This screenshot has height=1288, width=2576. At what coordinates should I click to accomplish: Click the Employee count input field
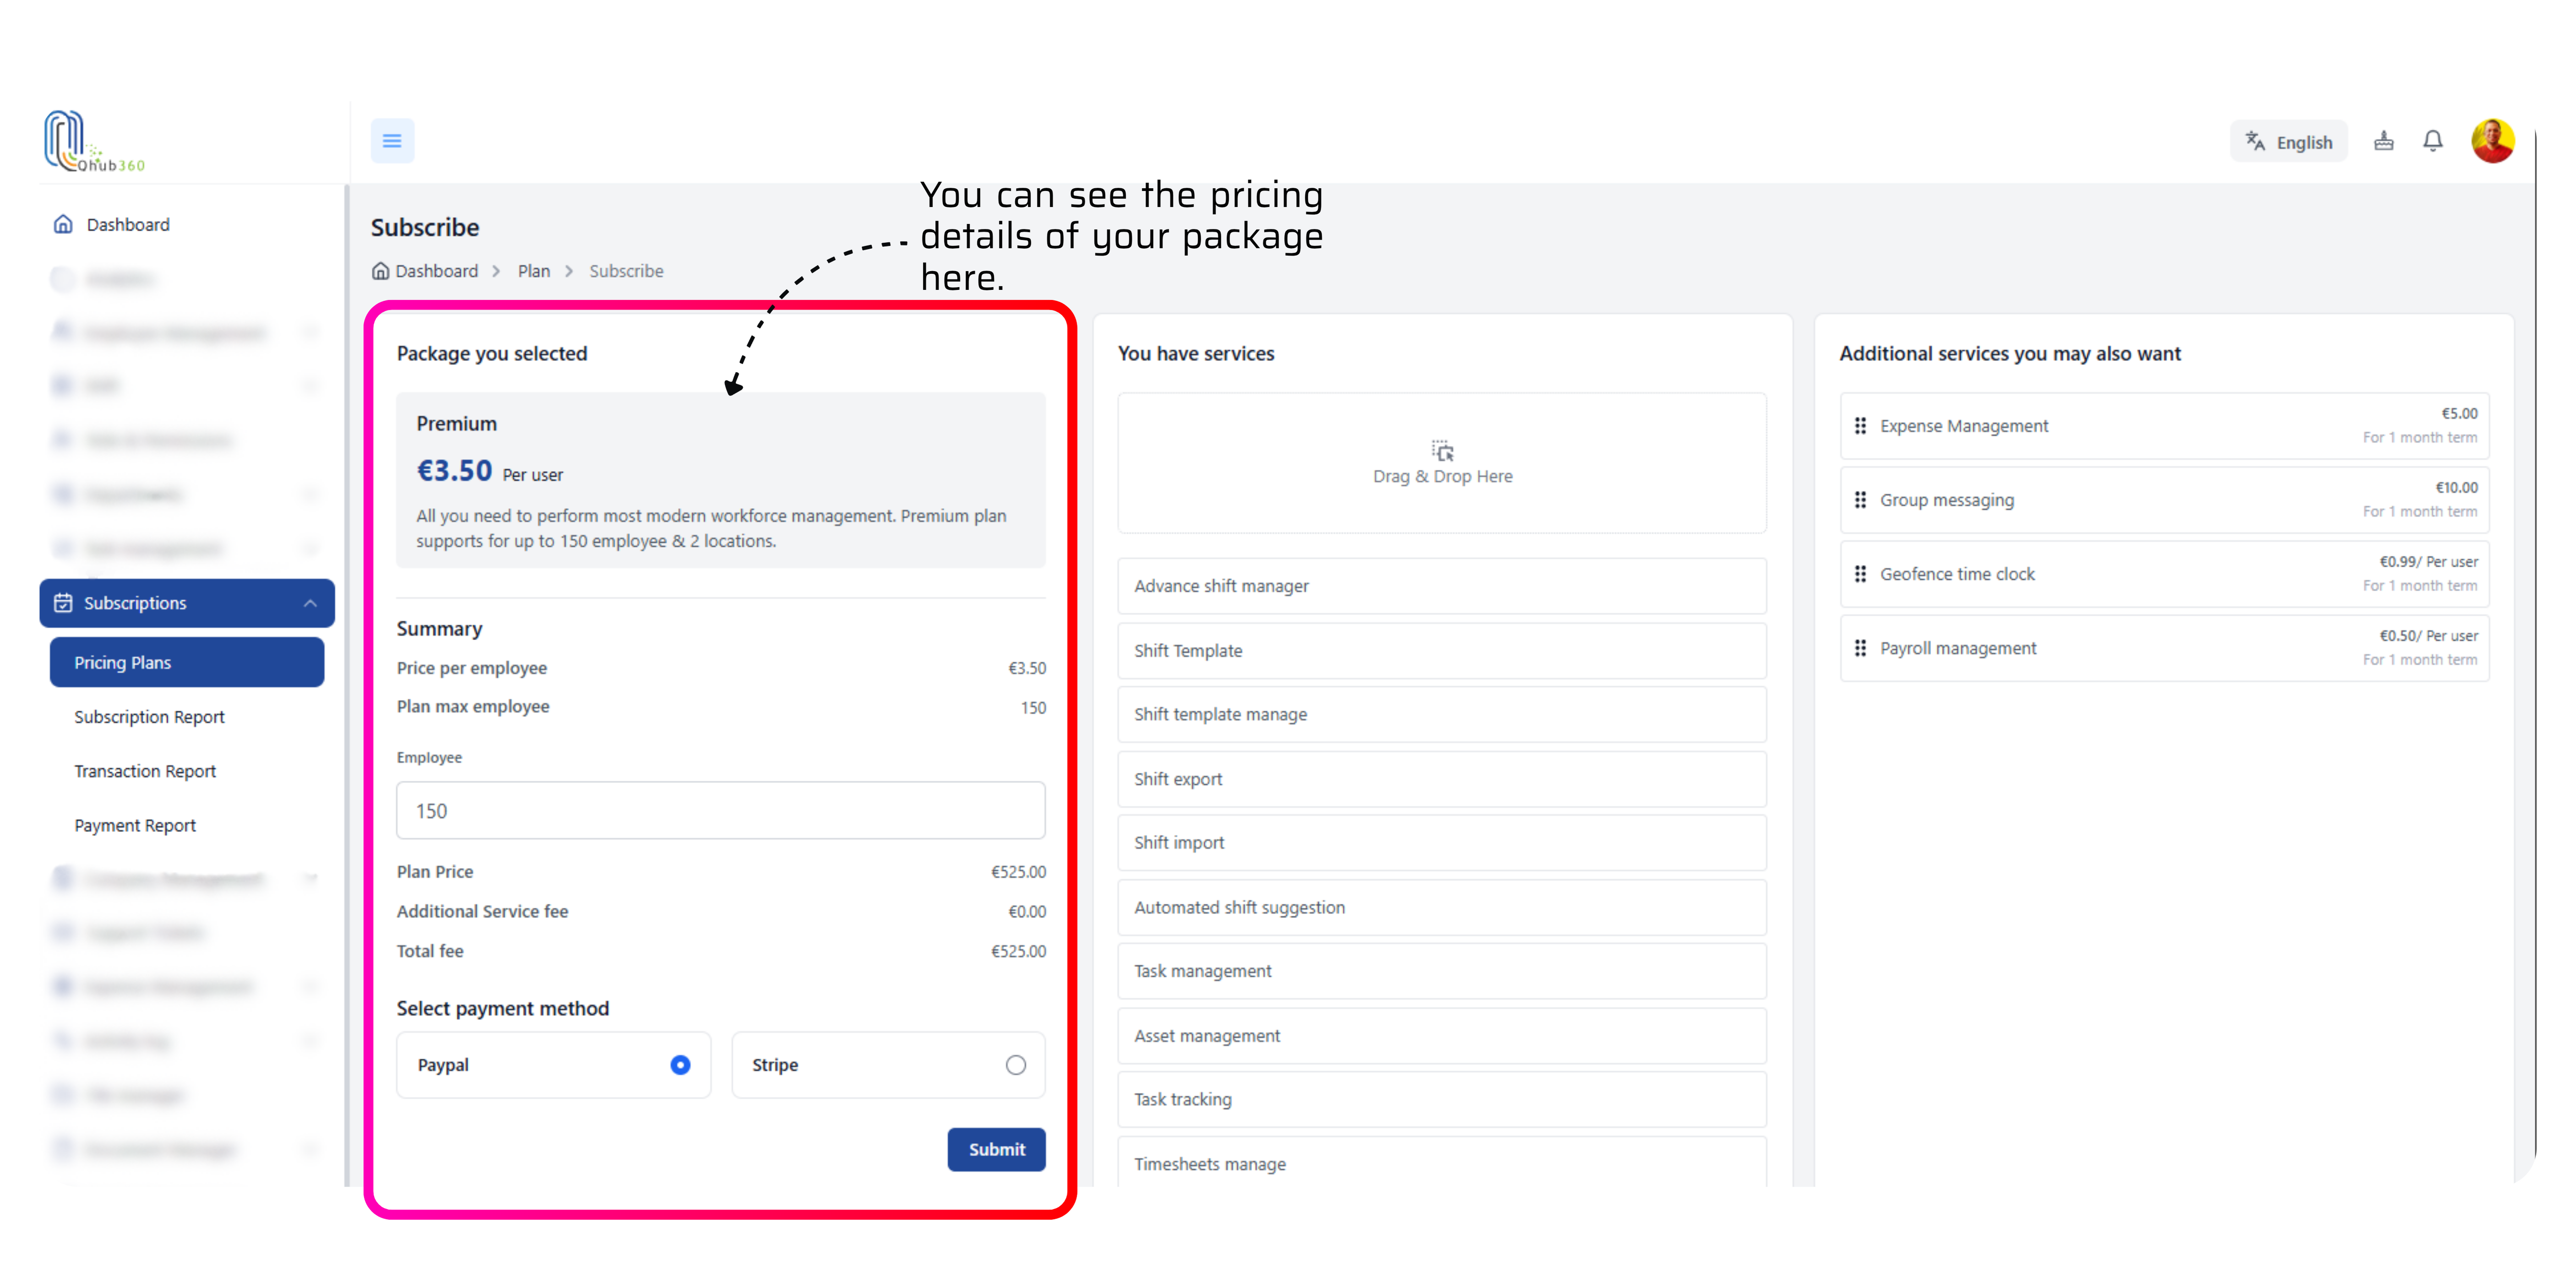720,810
